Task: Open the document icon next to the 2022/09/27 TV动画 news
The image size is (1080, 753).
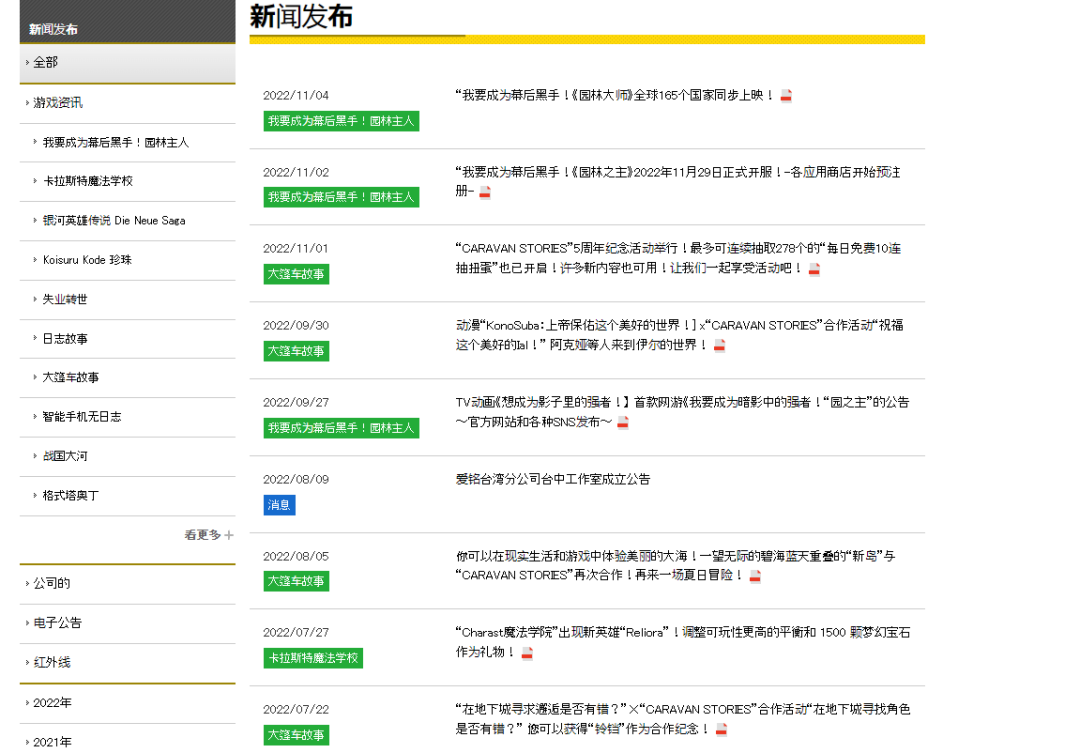Action: [x=621, y=422]
